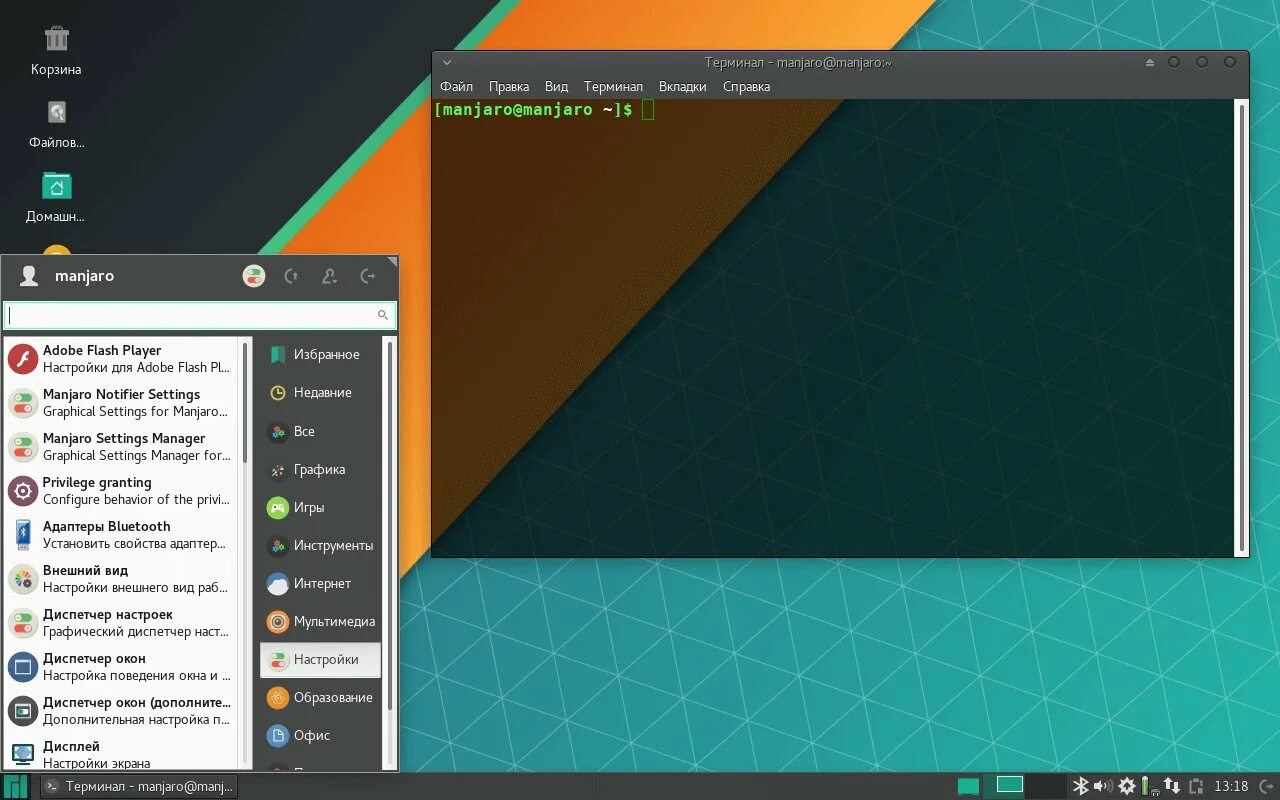Image resolution: width=1280 pixels, height=800 pixels.
Task: Open the terminal Правка menu
Action: pyautogui.click(x=509, y=86)
